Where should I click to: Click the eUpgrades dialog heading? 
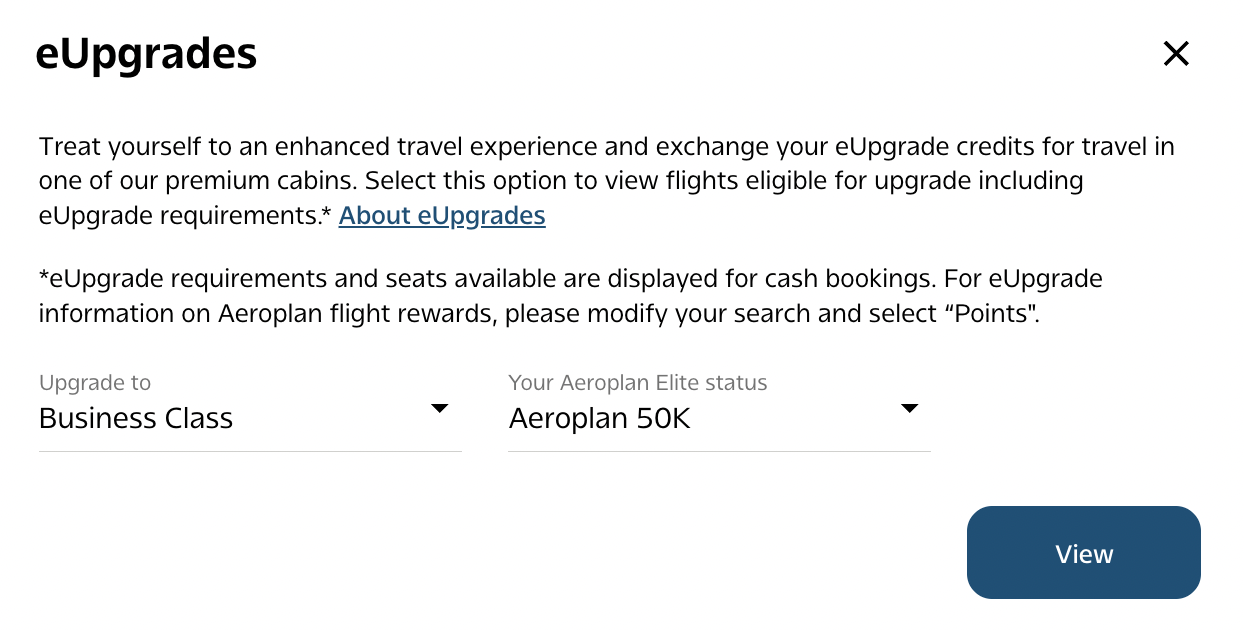(146, 54)
